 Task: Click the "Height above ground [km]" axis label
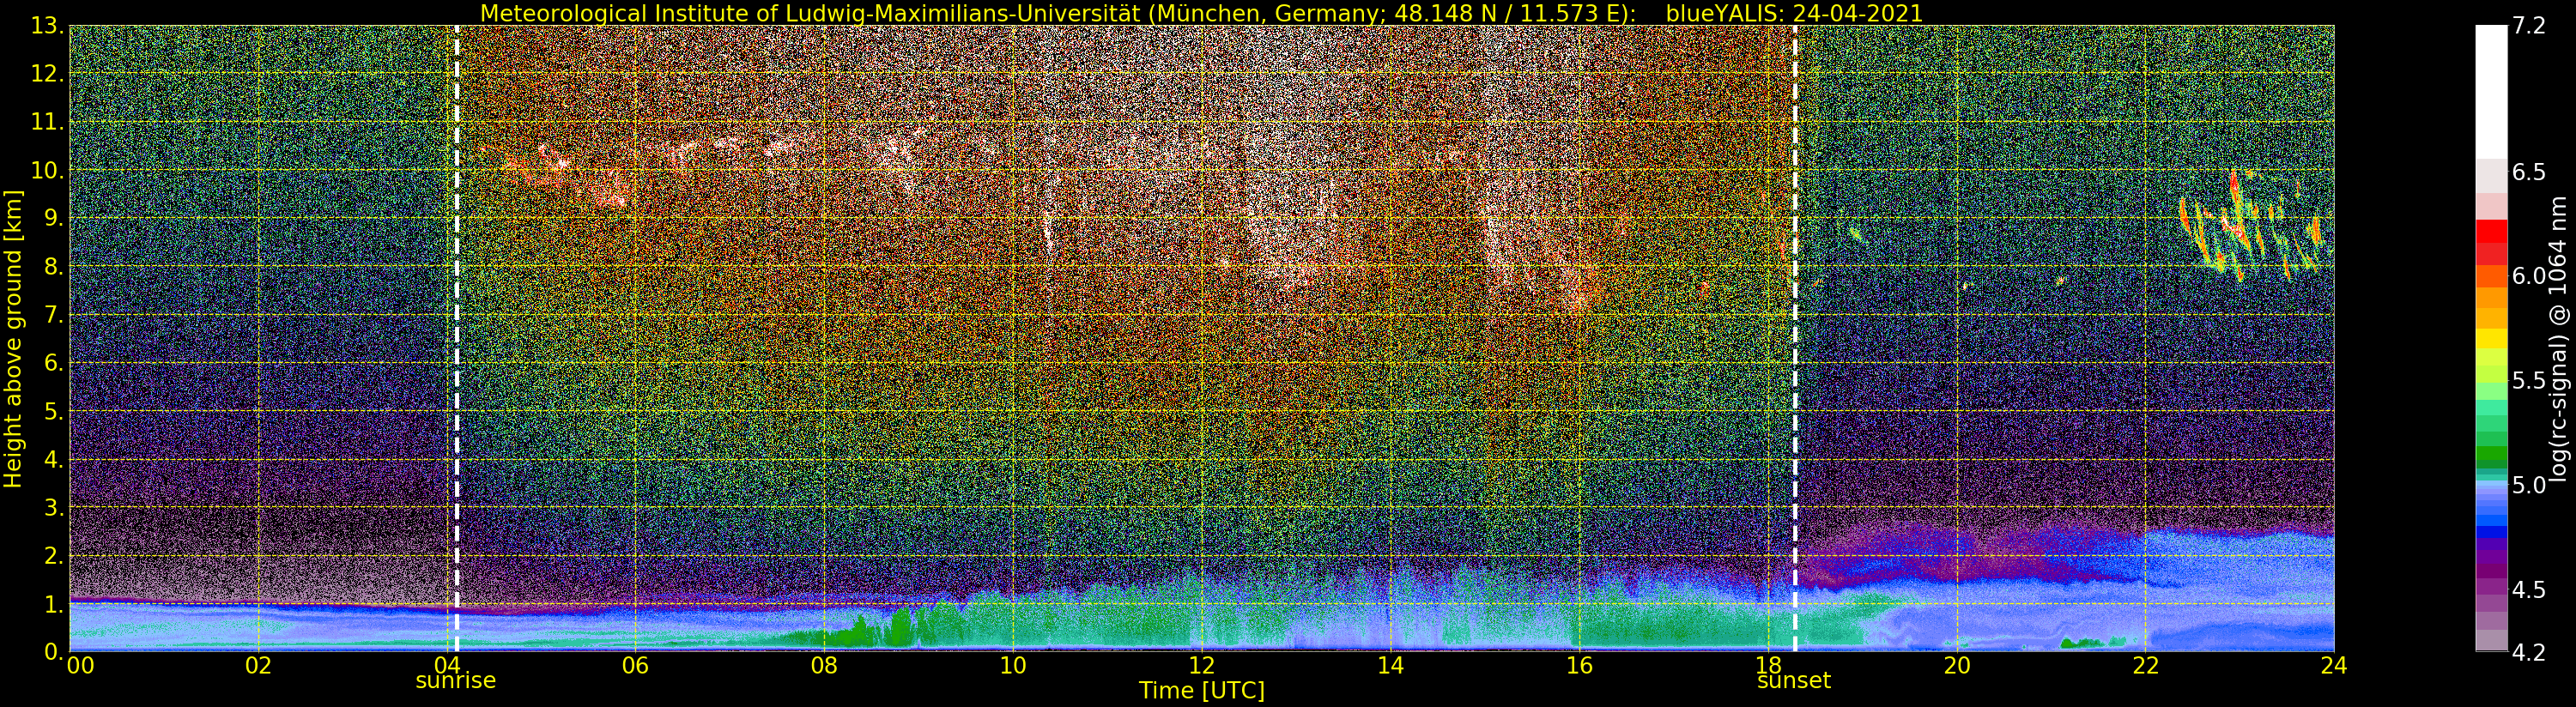pos(13,339)
